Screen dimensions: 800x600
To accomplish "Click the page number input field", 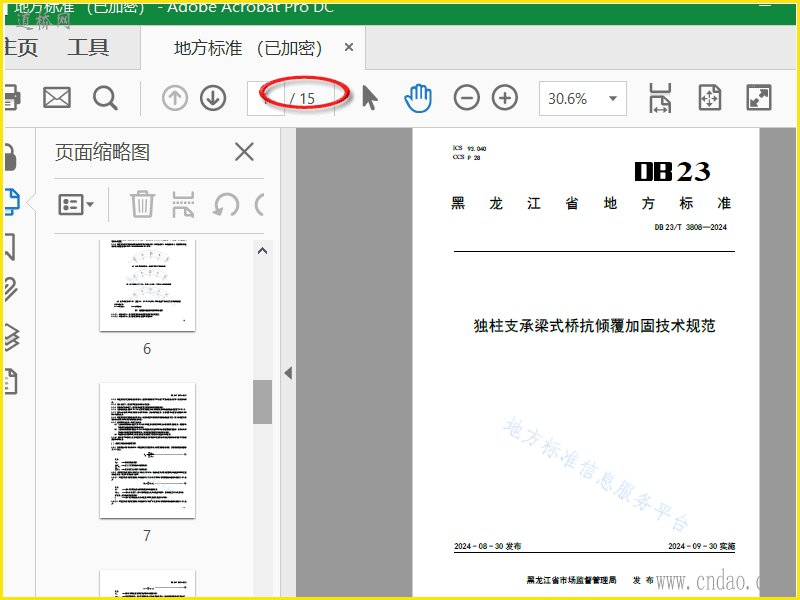I will point(266,98).
